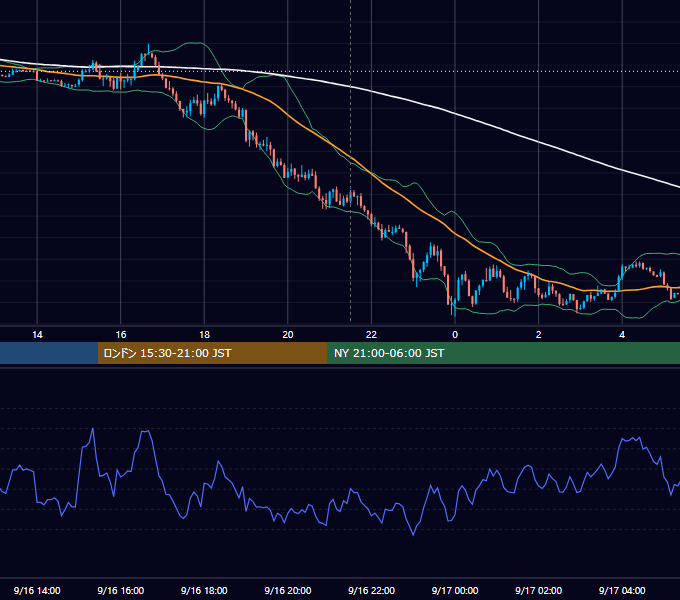Screen dimensions: 680x600
Task: Click the 9/16 14:00 date label
Action: click(x=37, y=590)
